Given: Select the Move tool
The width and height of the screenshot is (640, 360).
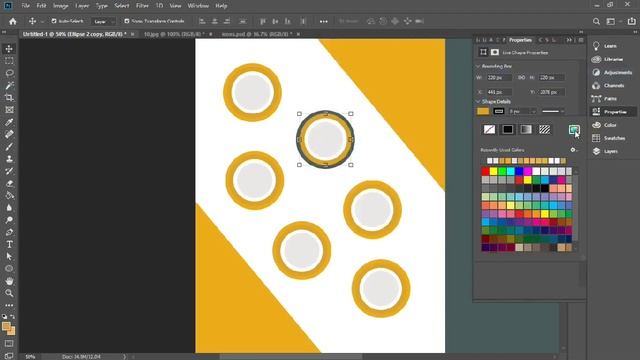Looking at the screenshot, I should point(9,49).
